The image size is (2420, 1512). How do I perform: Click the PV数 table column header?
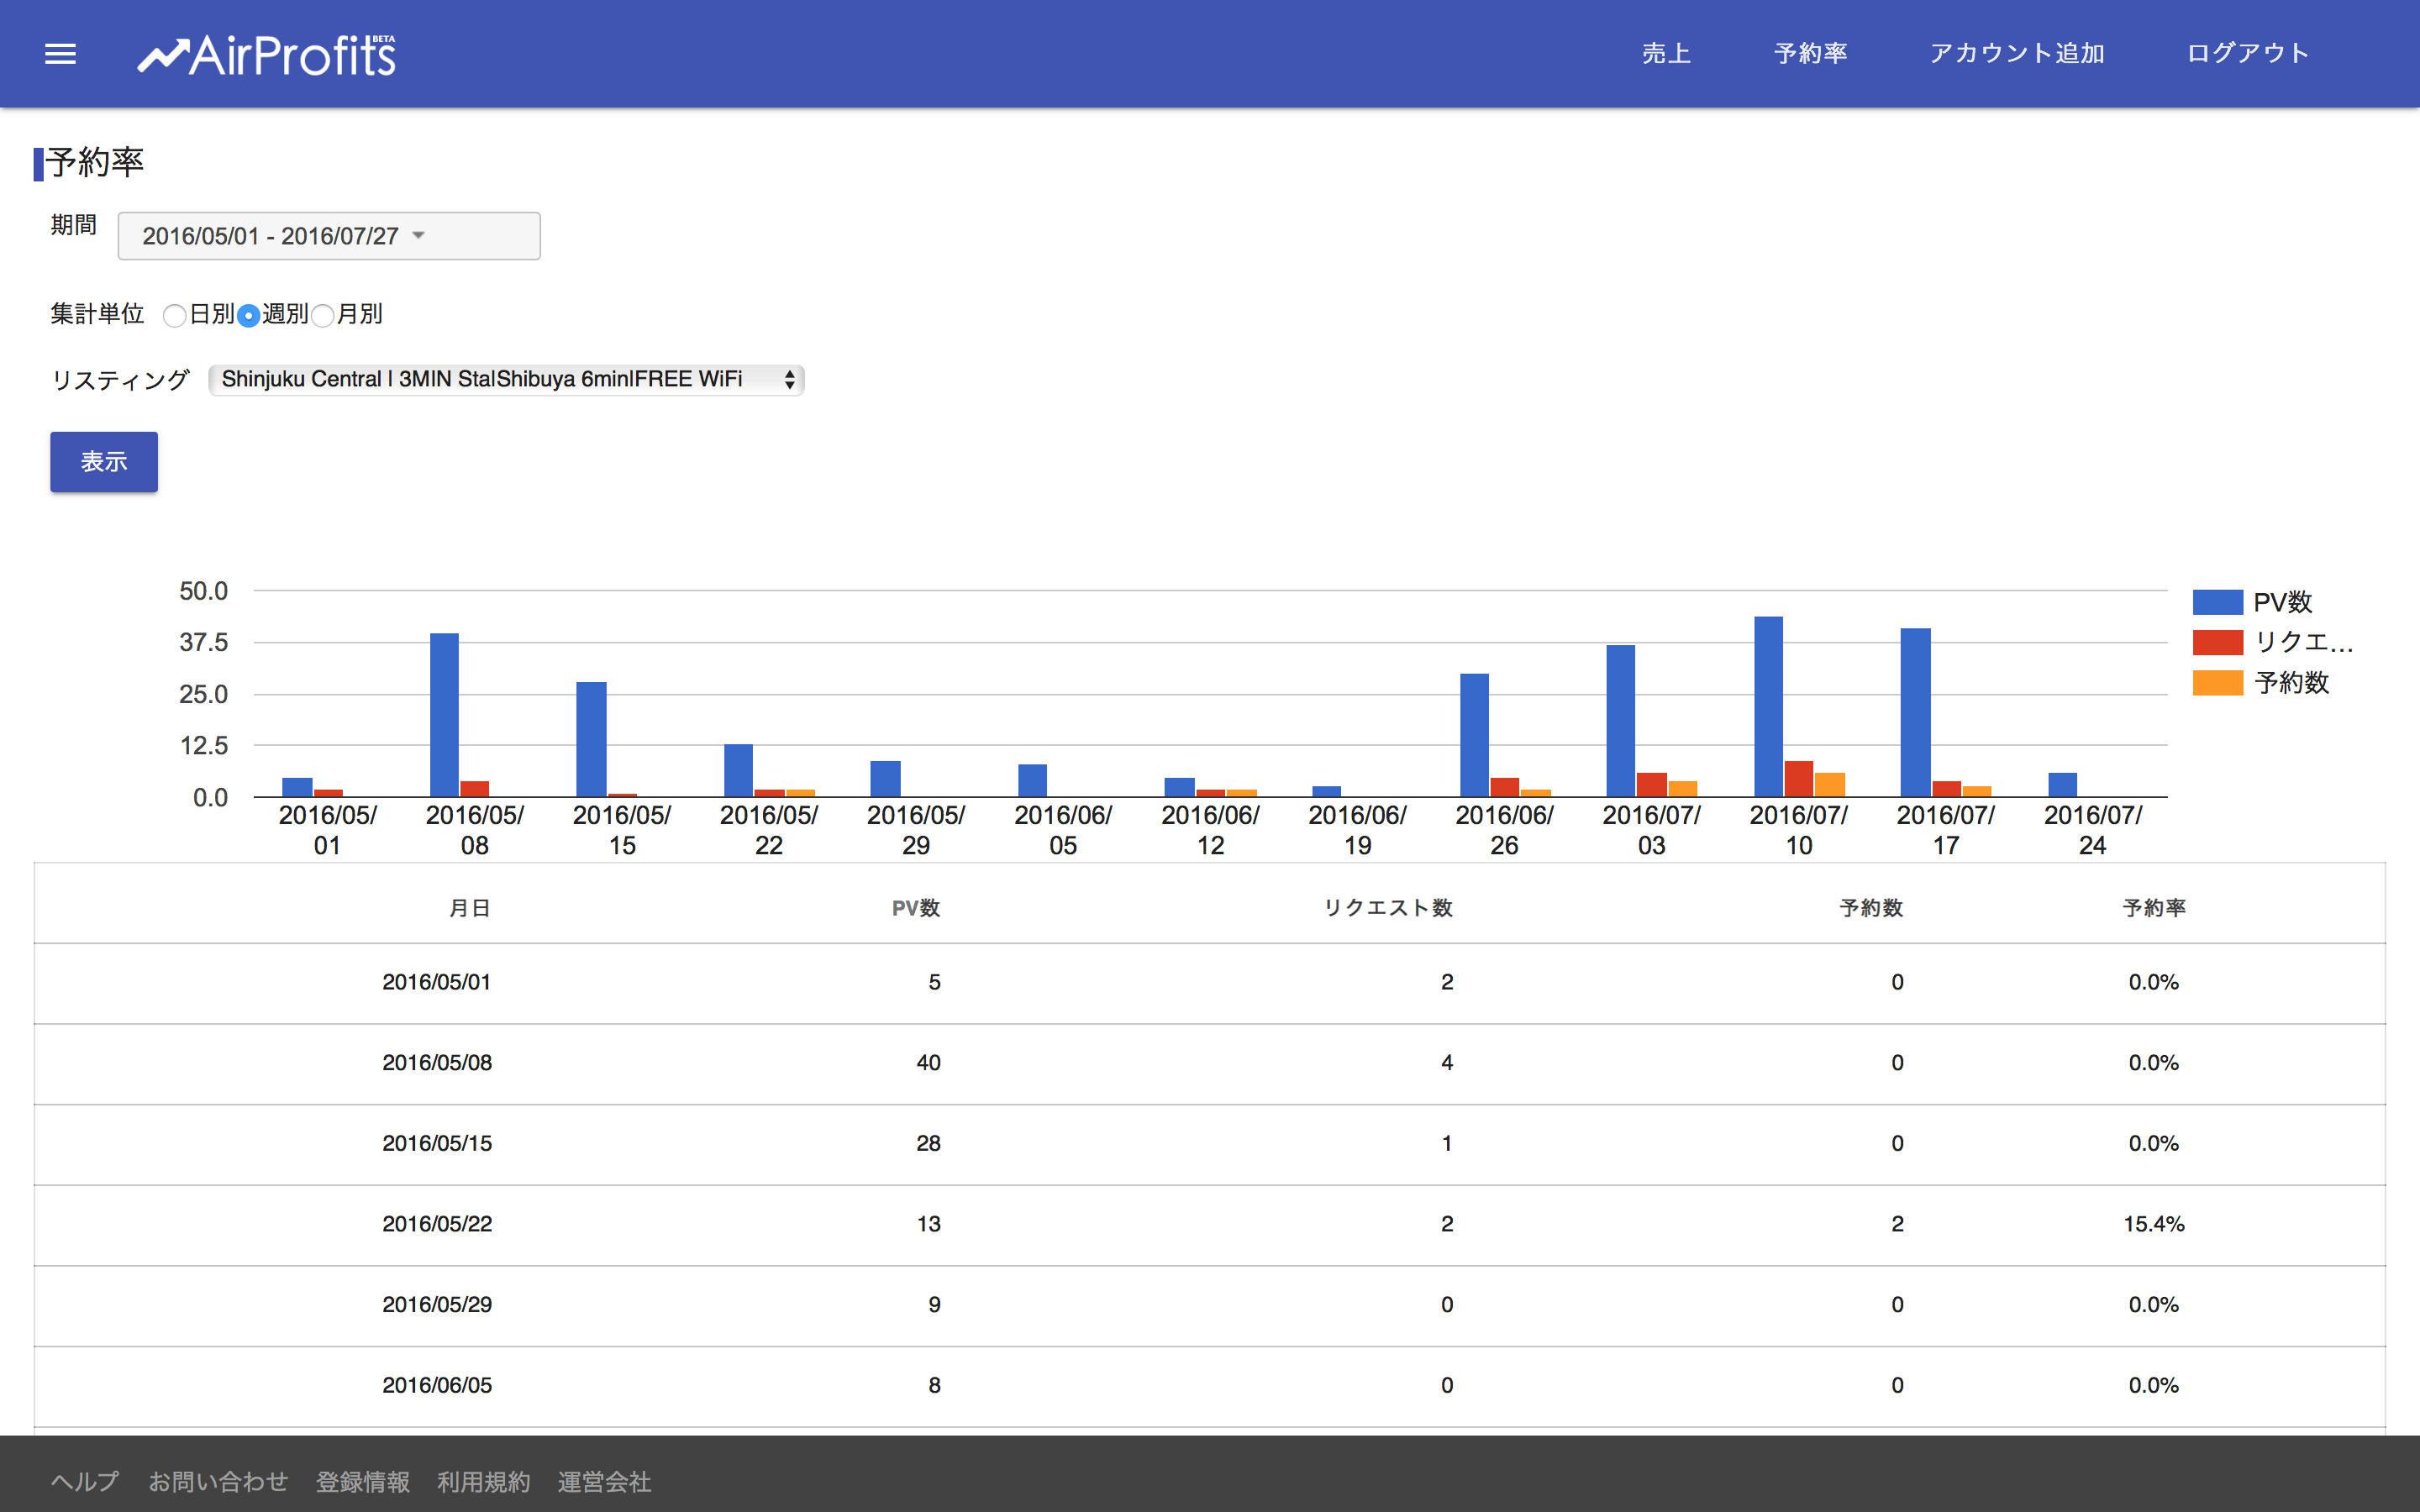[916, 908]
